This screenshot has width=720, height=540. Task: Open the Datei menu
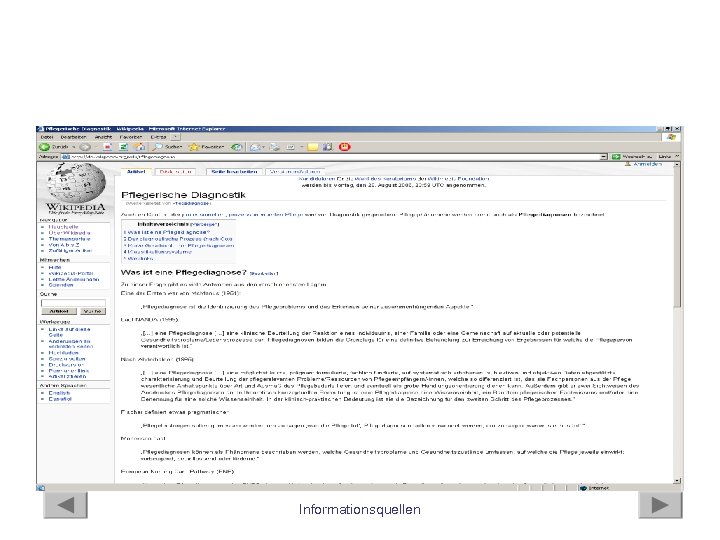point(47,137)
